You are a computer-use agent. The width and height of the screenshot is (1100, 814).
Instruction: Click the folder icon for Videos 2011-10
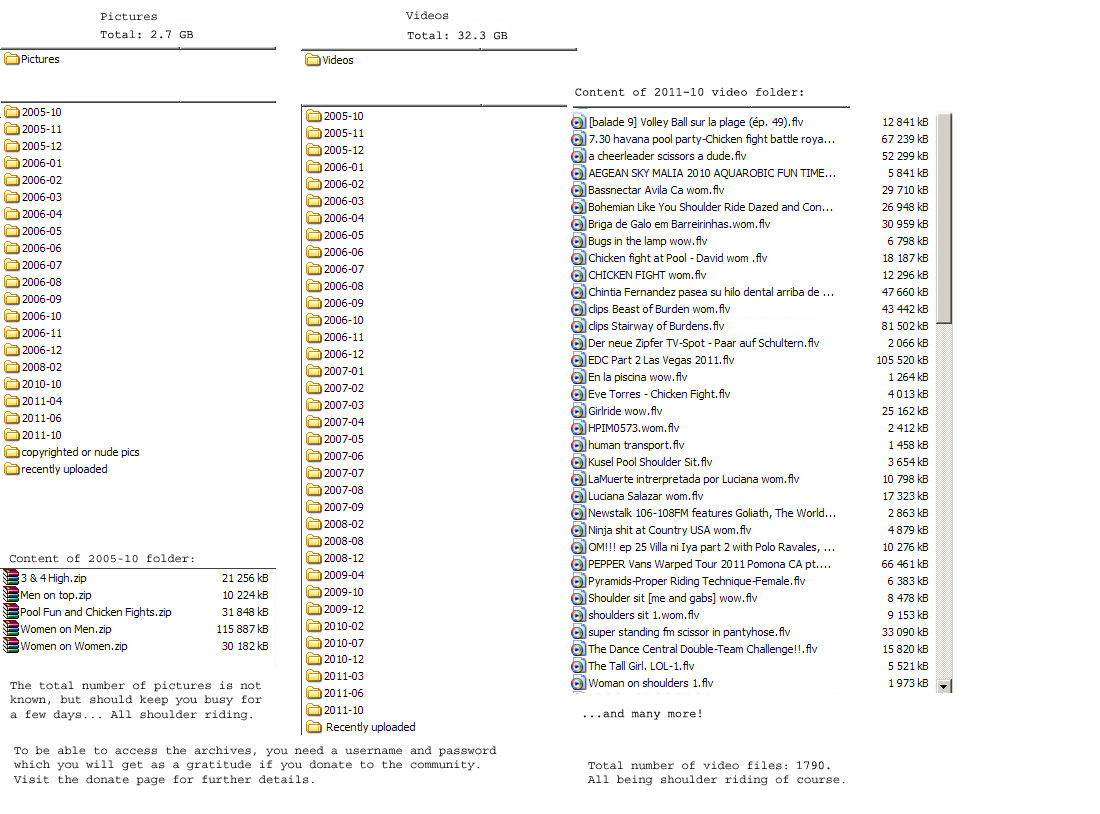tap(314, 710)
